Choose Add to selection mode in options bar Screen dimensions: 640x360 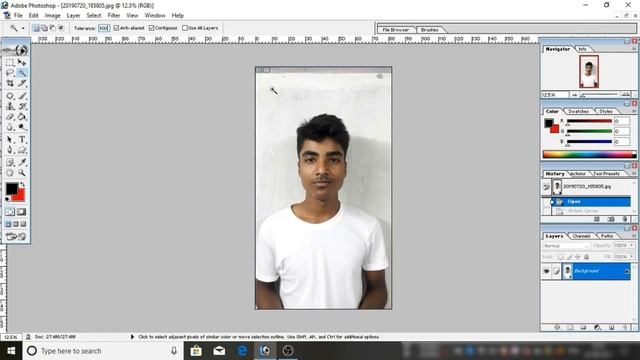44,28
